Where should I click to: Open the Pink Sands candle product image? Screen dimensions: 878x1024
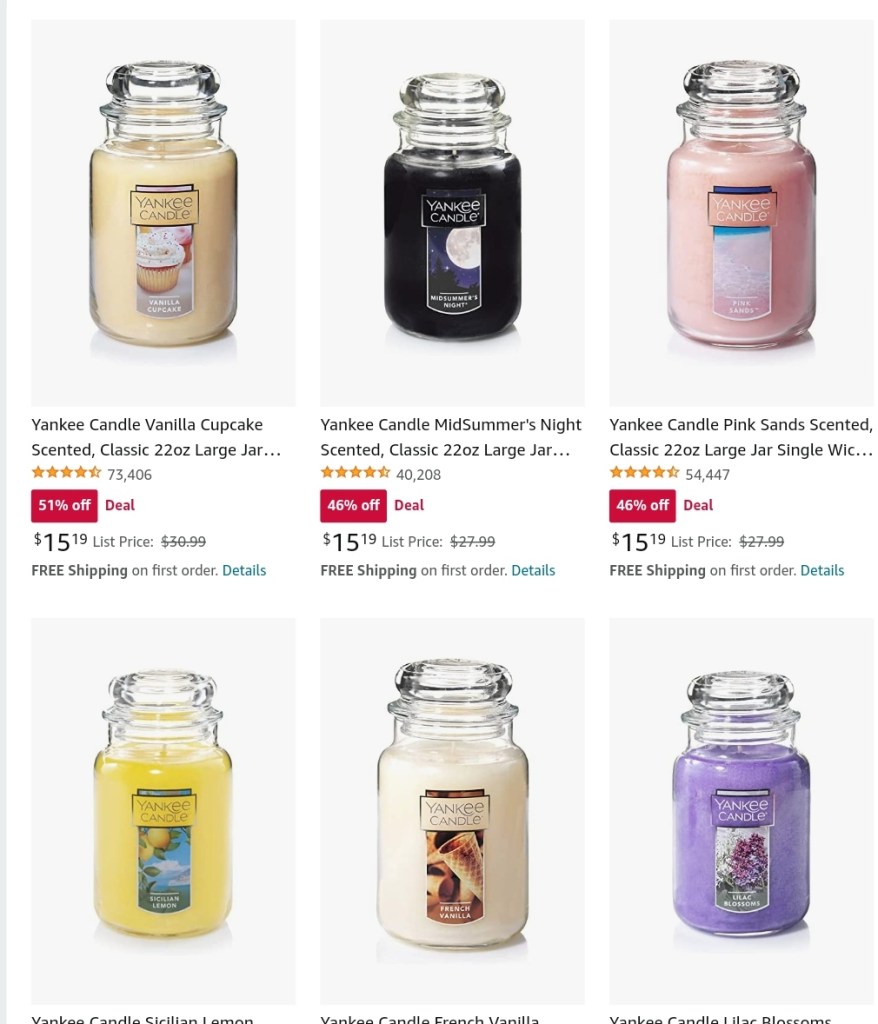[741, 213]
